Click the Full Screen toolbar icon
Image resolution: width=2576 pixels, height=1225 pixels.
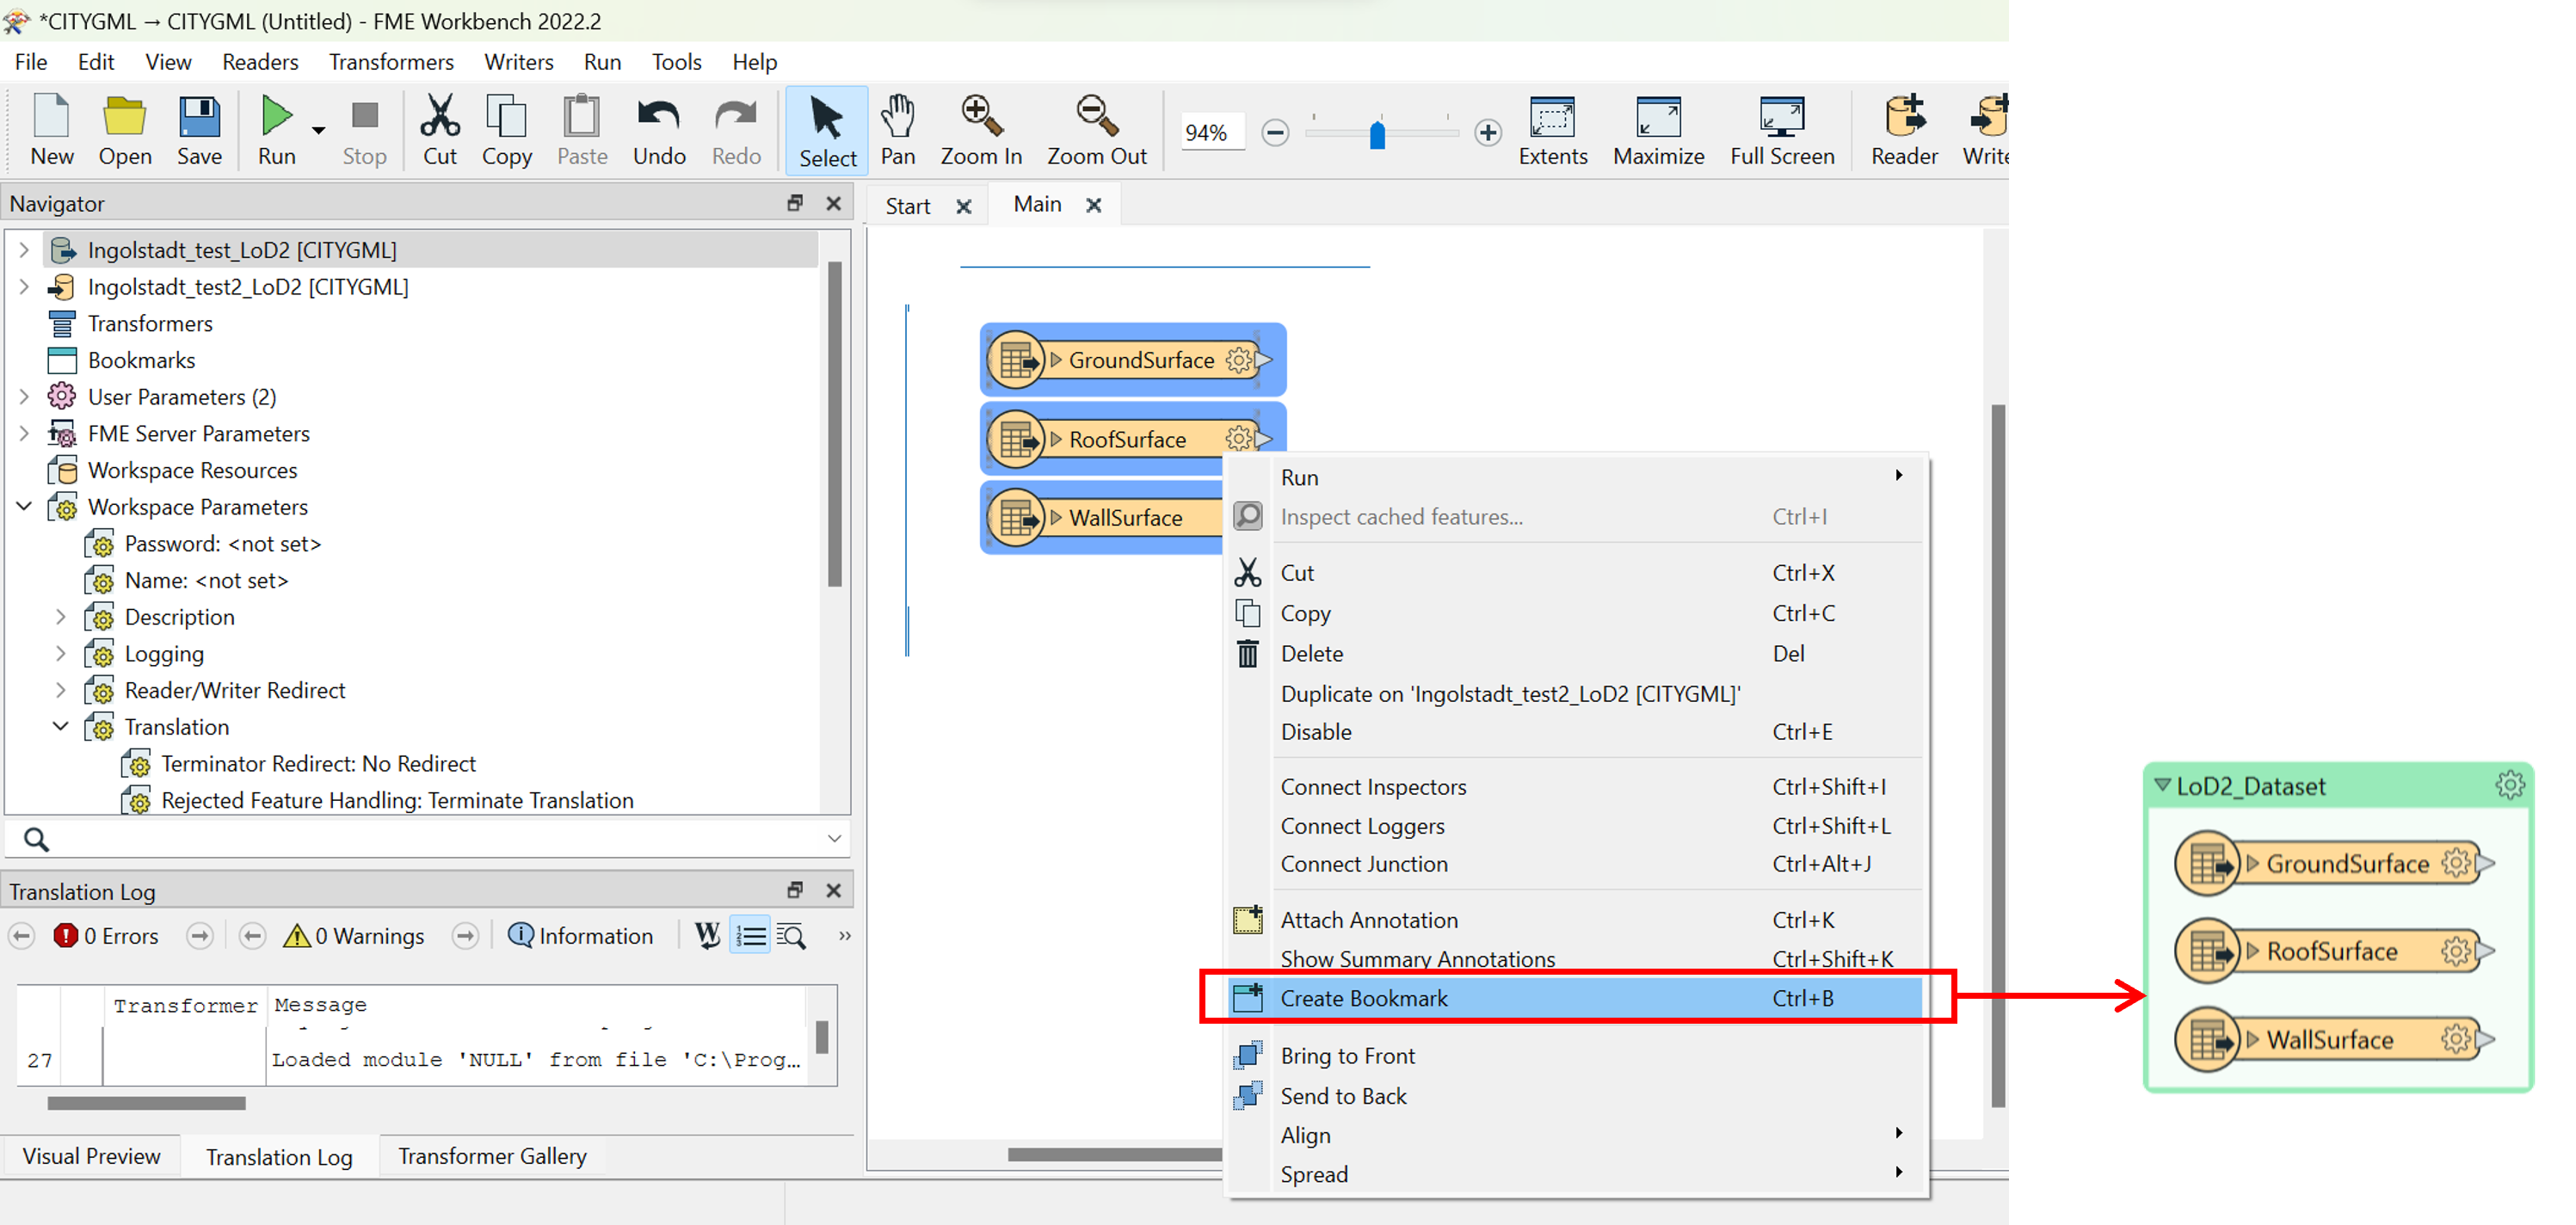1782,130
